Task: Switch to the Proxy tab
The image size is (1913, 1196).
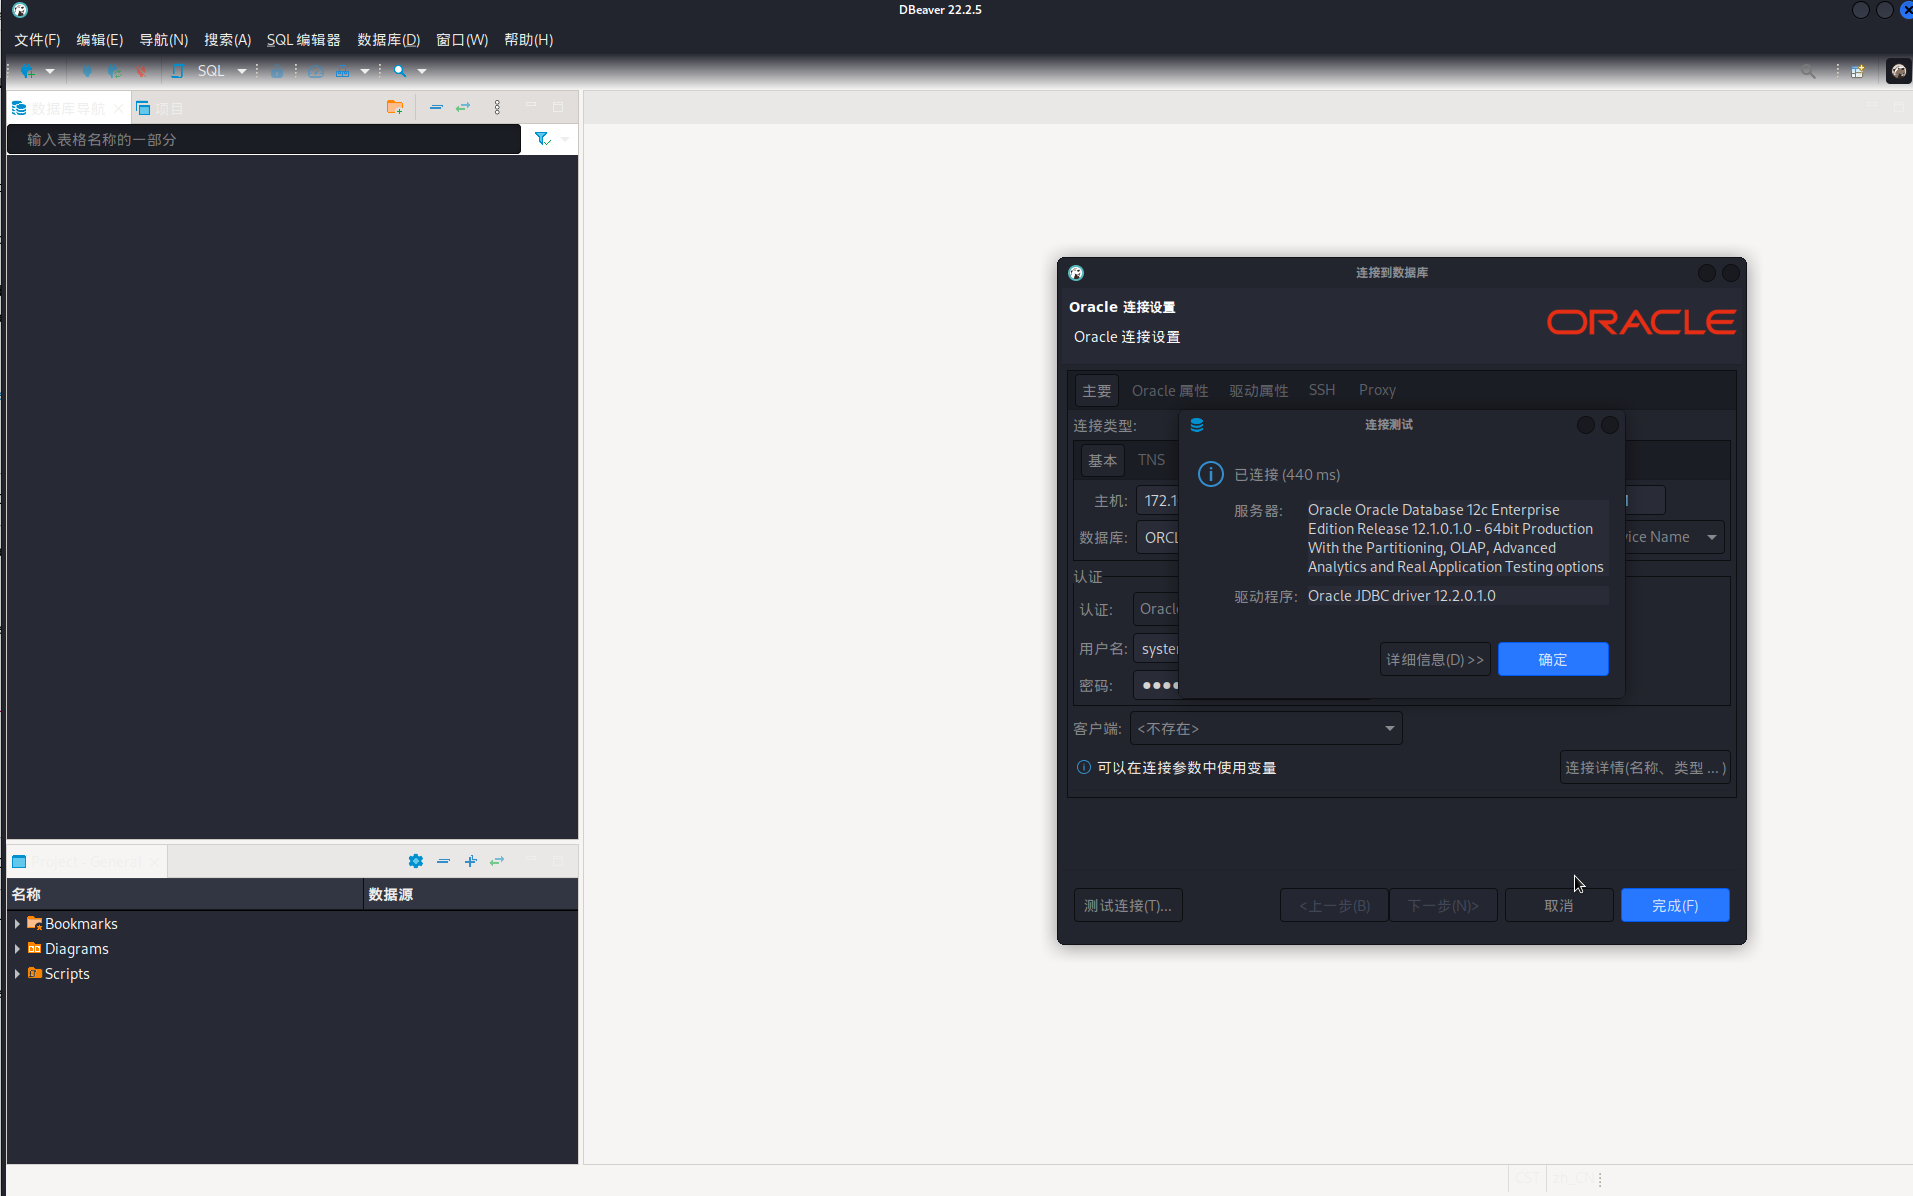Action: pyautogui.click(x=1377, y=390)
